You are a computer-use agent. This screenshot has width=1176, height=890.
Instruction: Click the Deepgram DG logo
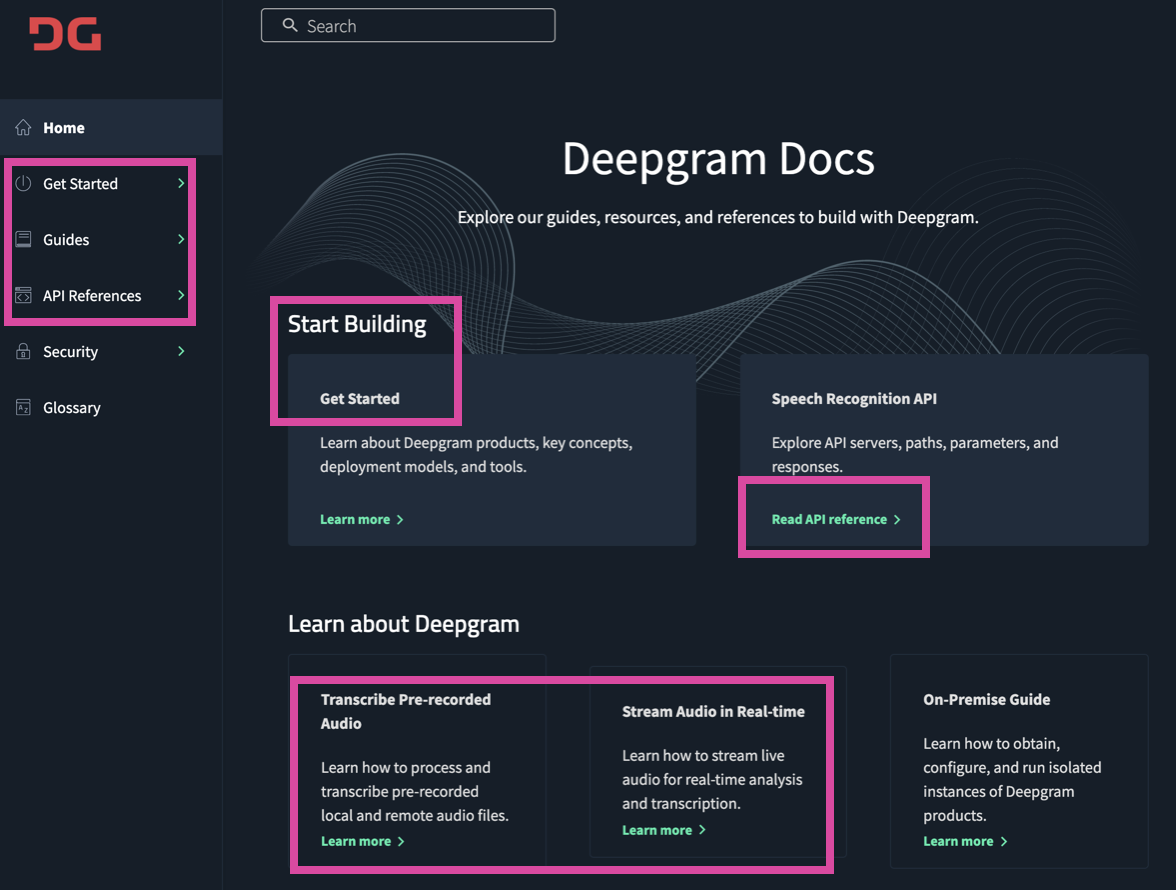[x=65, y=34]
